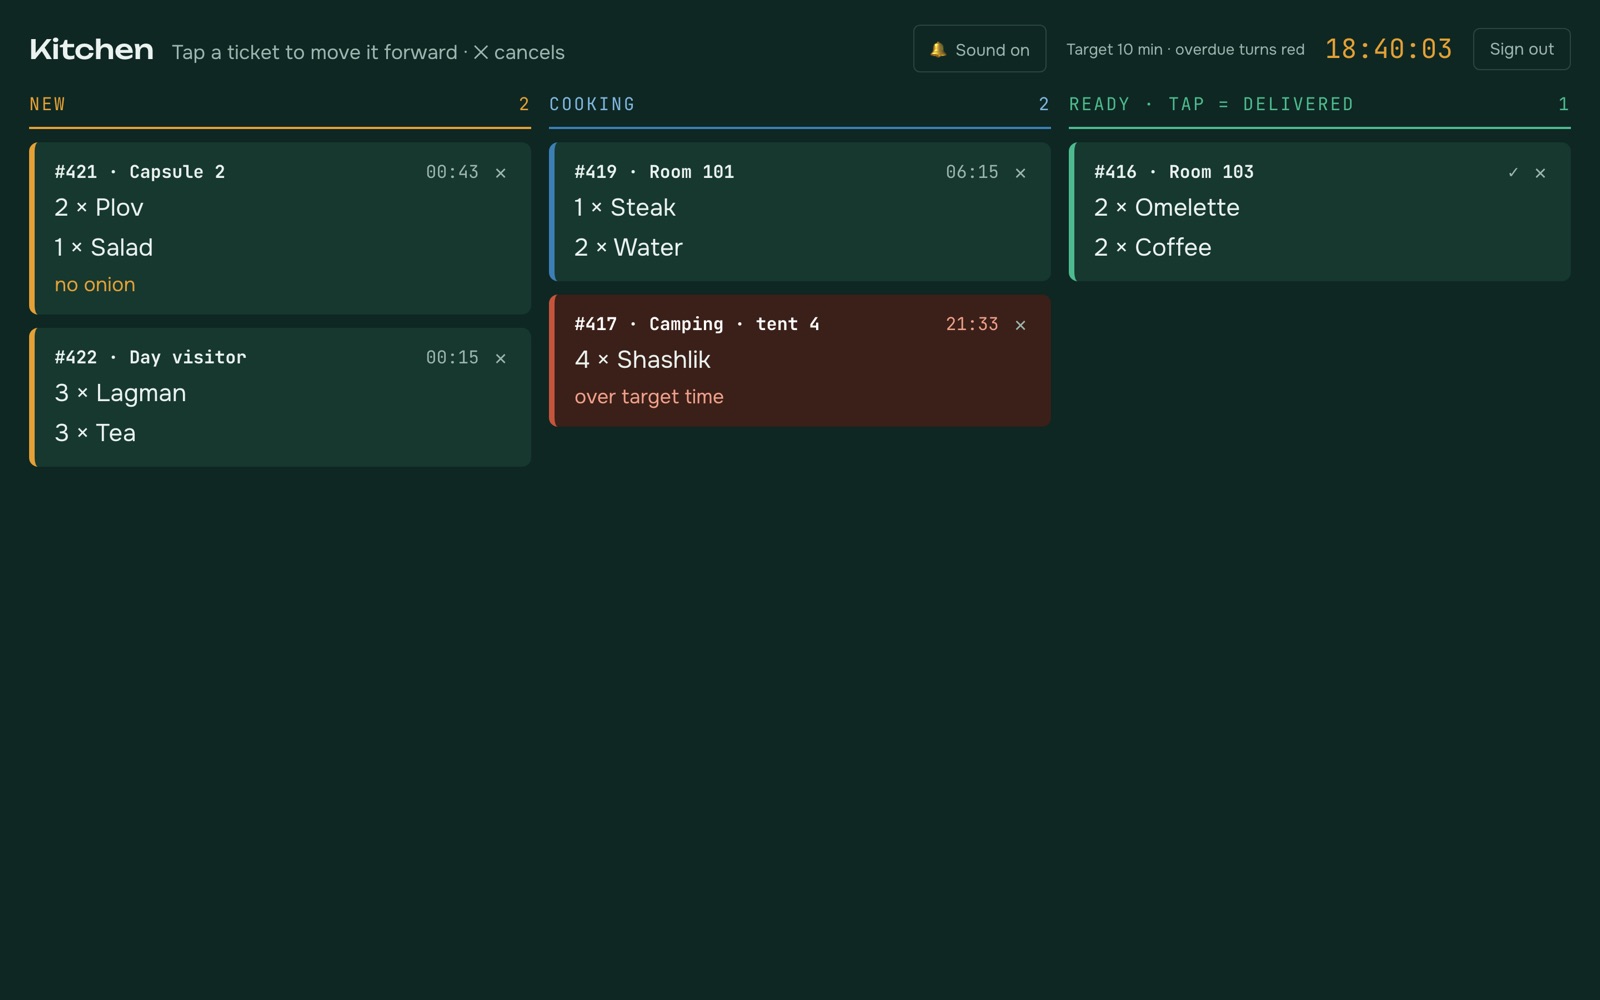Tap ticket #421 Capsule 2 to start cooking

point(280,228)
